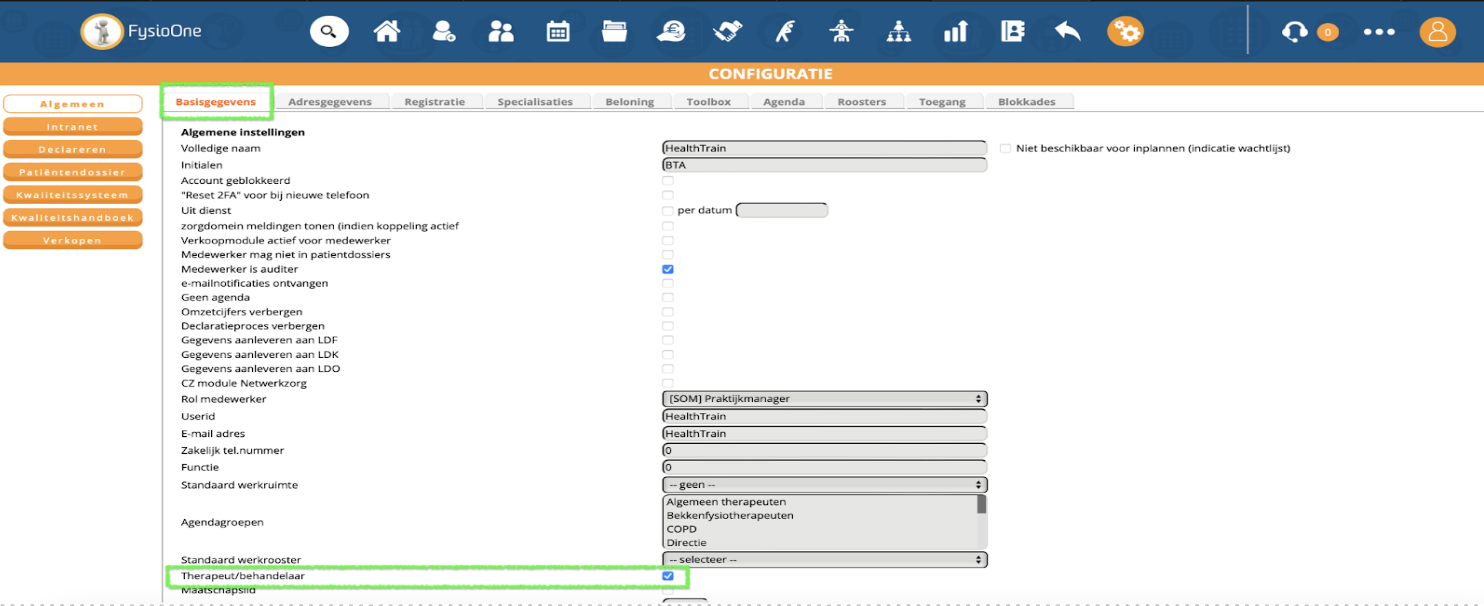Open the search magnifier in the top bar
1484x606 pixels.
pyautogui.click(x=329, y=31)
